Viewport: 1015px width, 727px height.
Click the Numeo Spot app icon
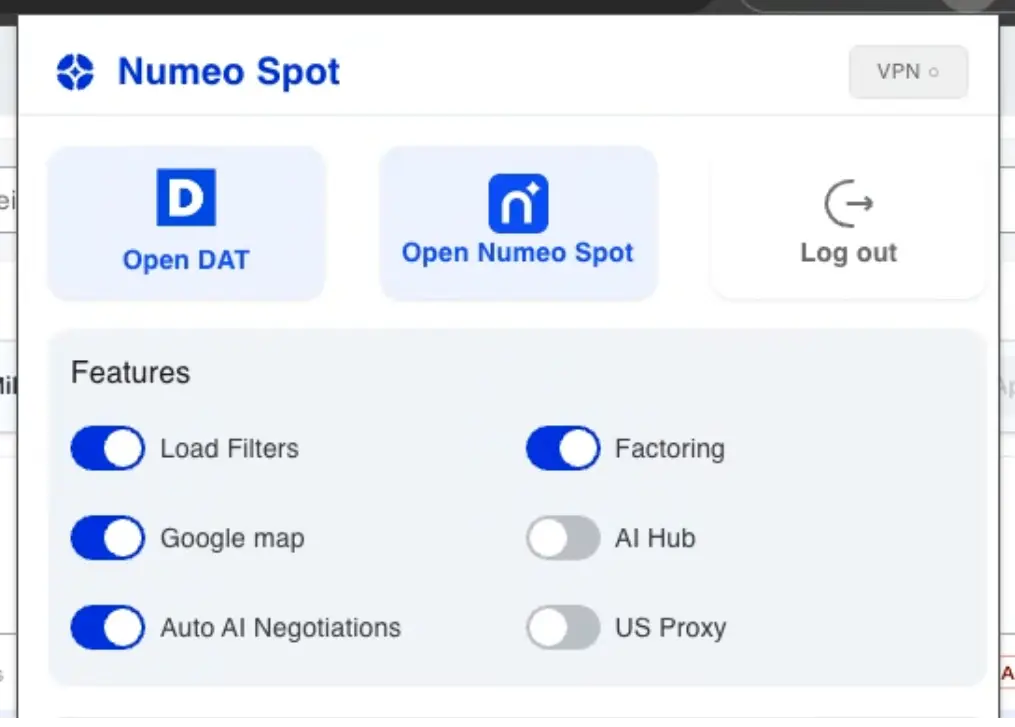(518, 203)
